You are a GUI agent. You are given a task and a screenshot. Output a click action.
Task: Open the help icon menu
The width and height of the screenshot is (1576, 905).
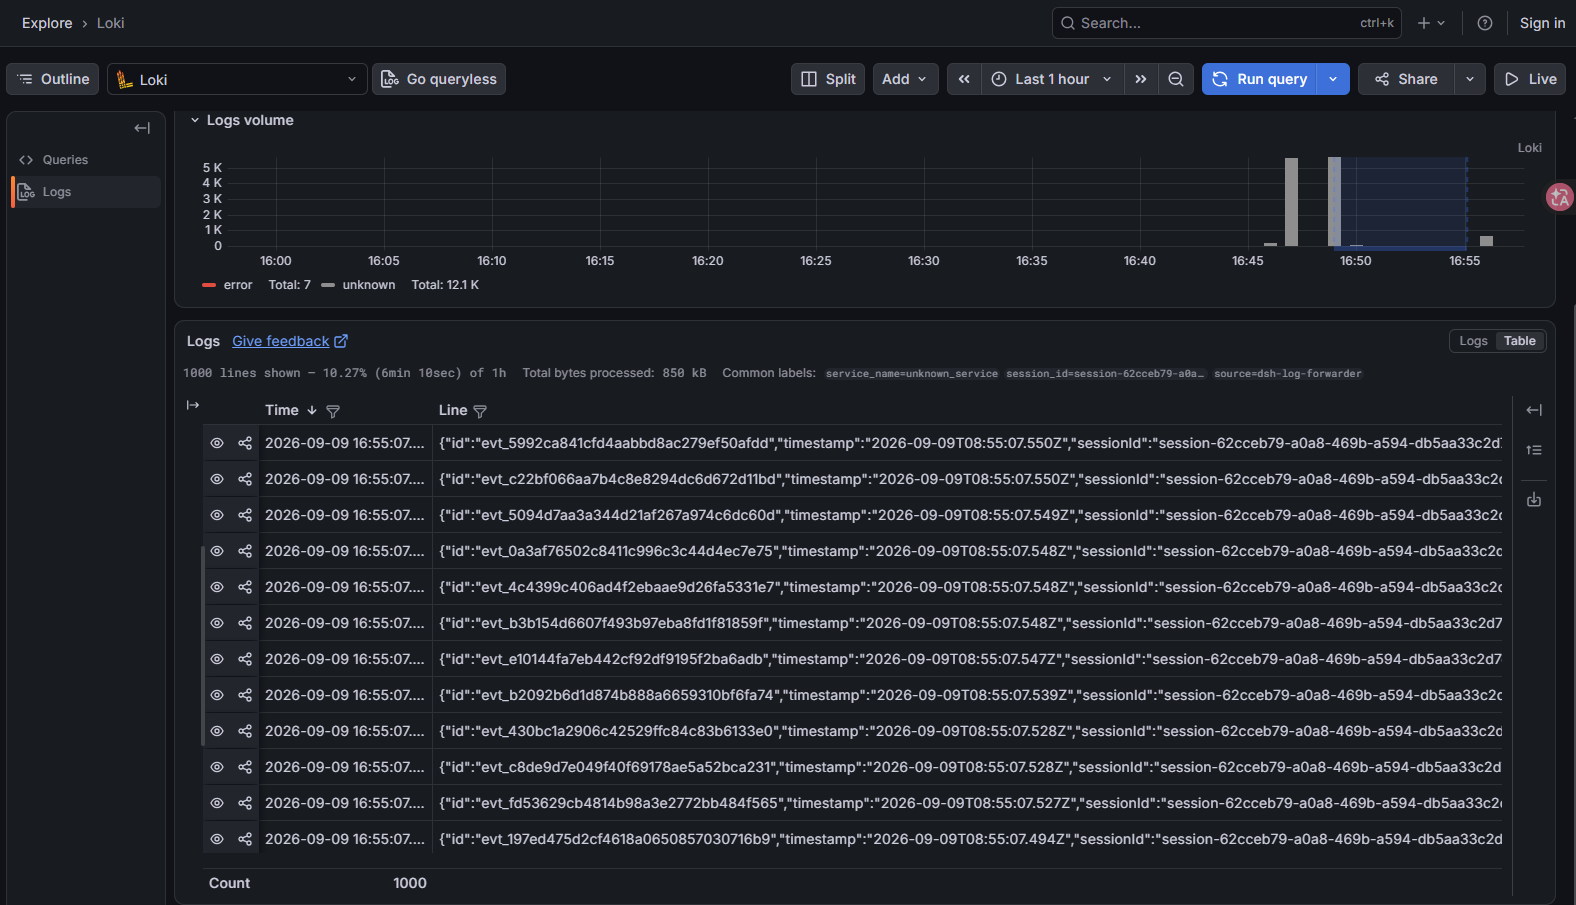[x=1485, y=23]
